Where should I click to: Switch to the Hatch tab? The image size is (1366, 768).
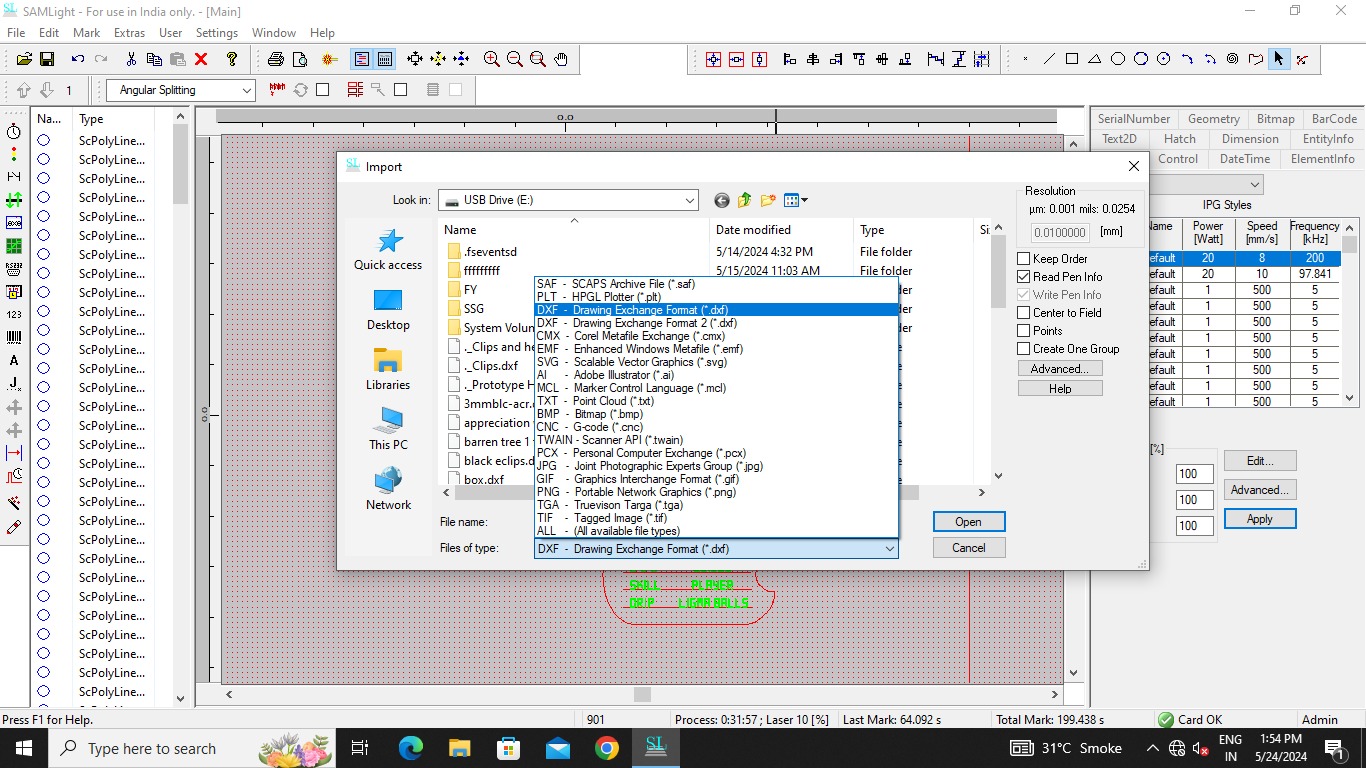point(1180,139)
